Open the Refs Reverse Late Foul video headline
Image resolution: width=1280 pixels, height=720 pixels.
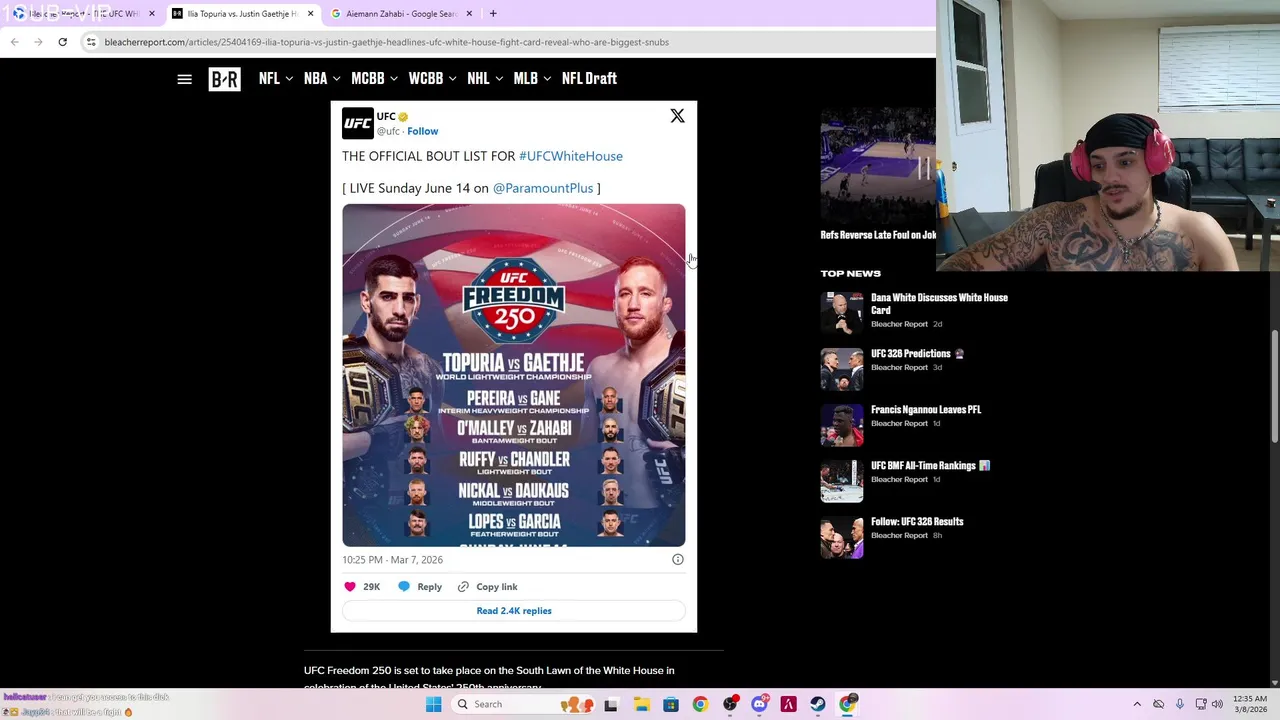878,235
